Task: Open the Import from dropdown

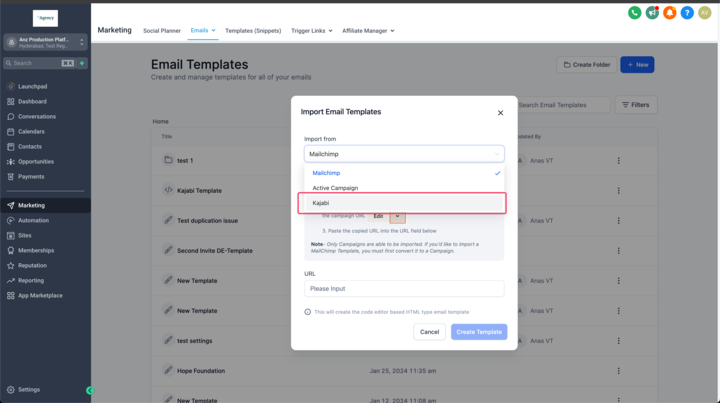Action: pyautogui.click(x=404, y=154)
